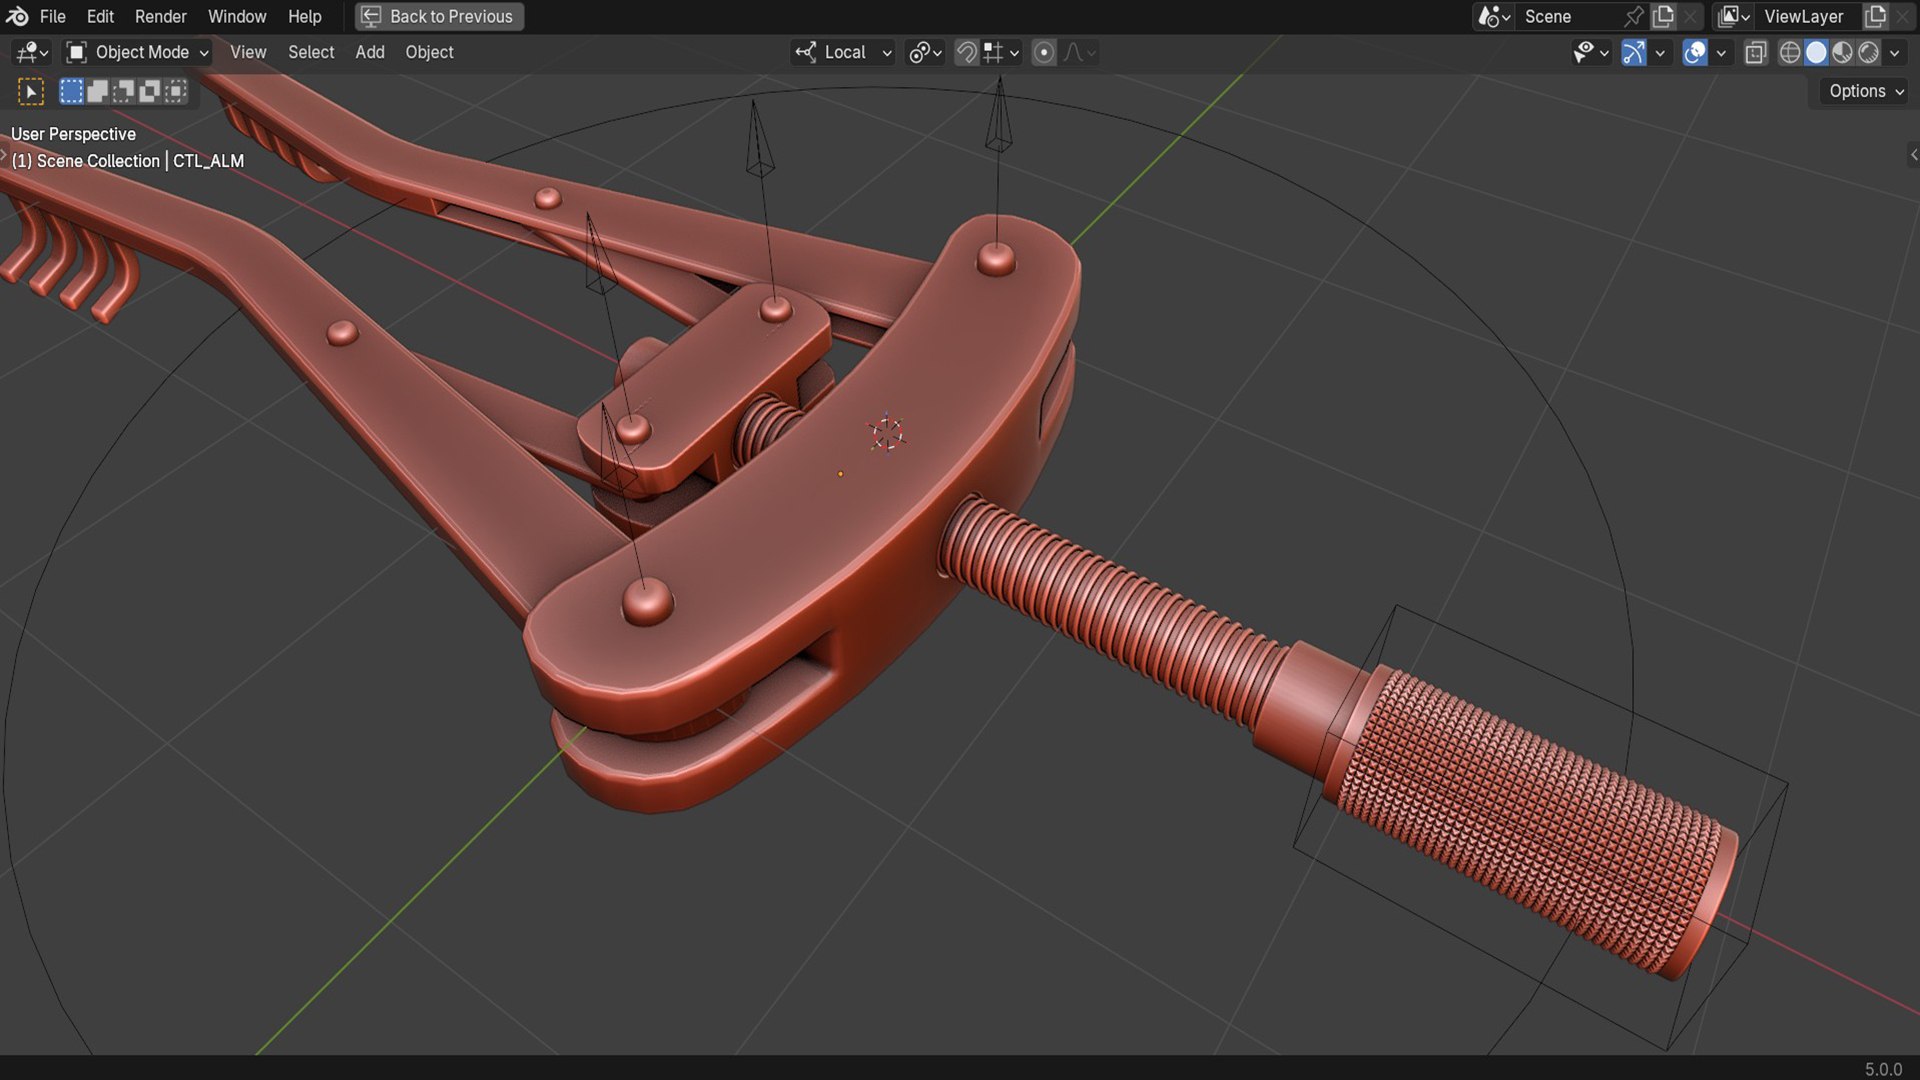This screenshot has width=1920, height=1080.
Task: Open the gizmo settings dropdown arrow
Action: 1660,52
